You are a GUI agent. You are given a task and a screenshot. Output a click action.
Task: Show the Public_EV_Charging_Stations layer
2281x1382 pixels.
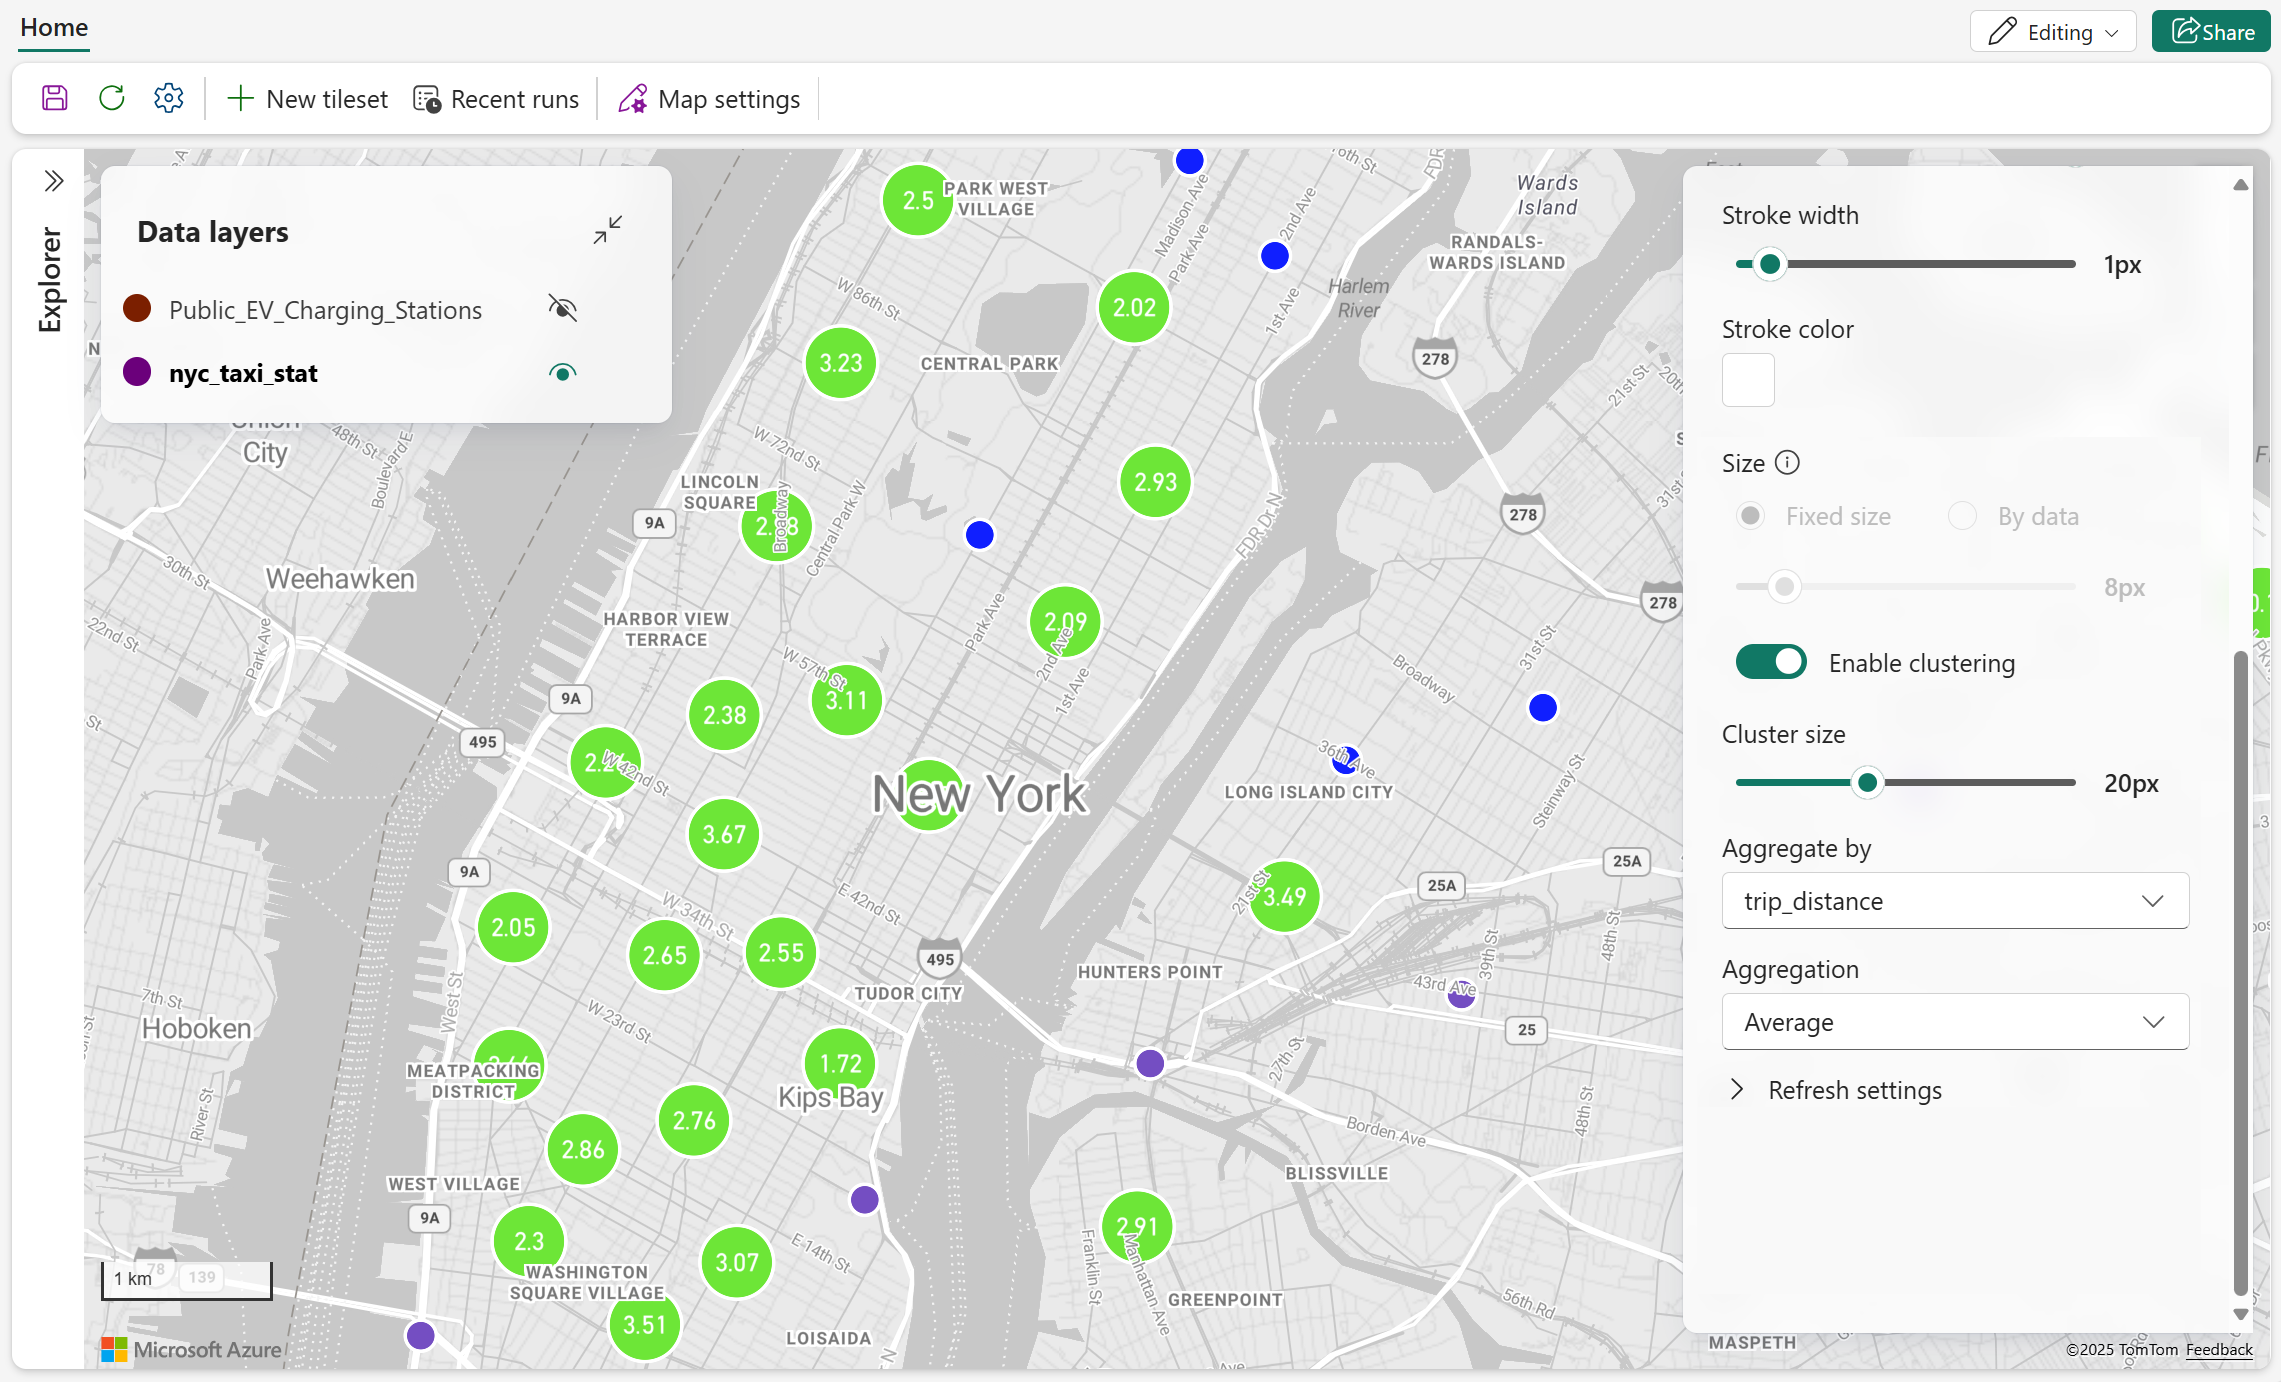[x=563, y=308]
